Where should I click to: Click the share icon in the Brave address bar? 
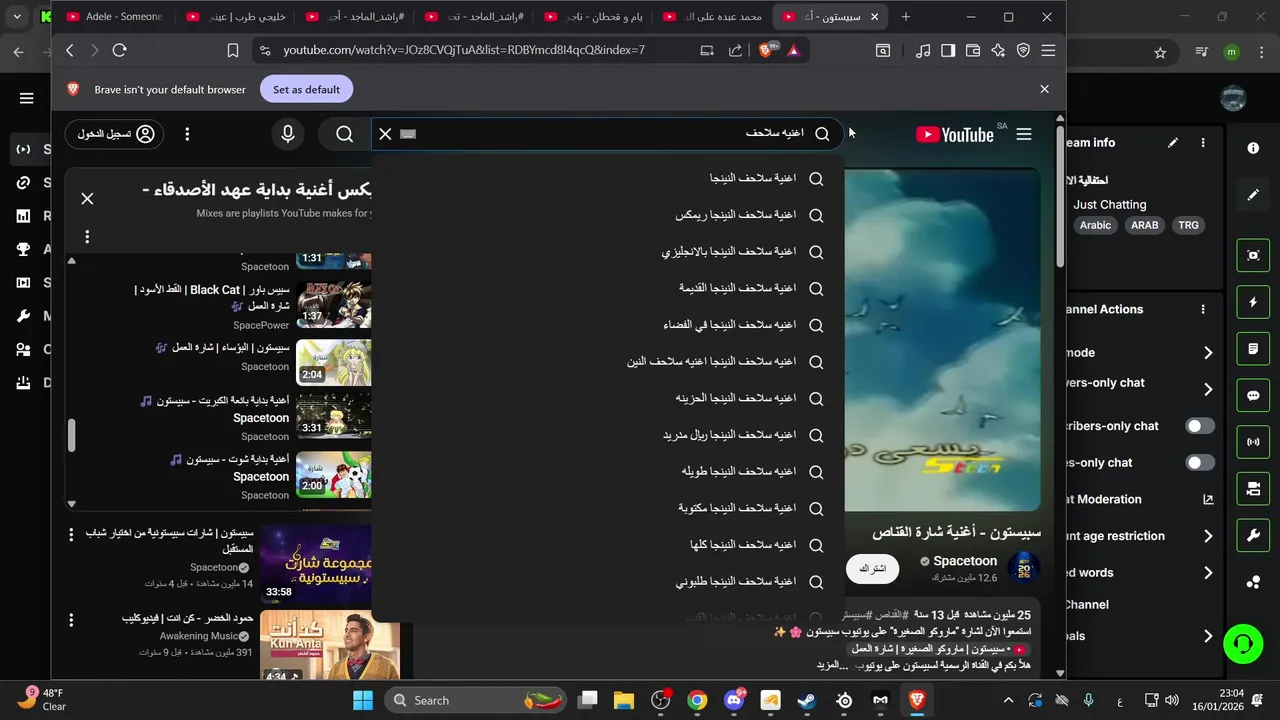tap(736, 50)
